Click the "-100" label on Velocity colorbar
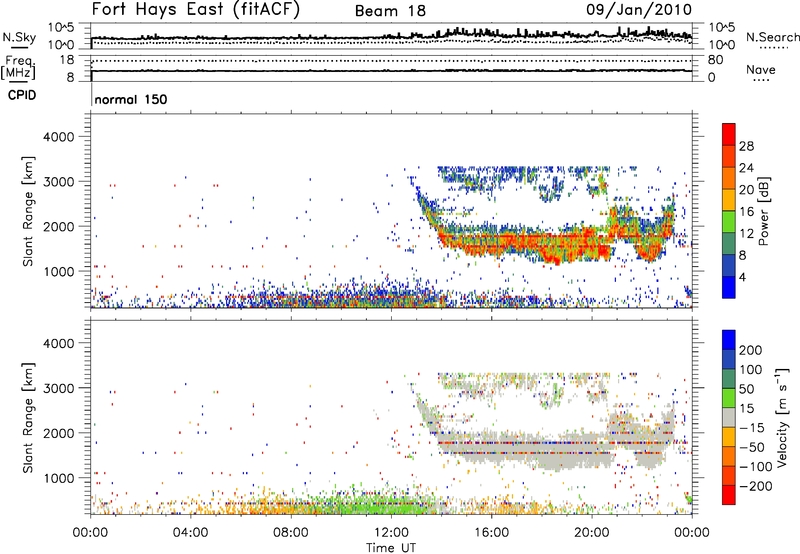This screenshot has height=554, width=800. pyautogui.click(x=755, y=467)
